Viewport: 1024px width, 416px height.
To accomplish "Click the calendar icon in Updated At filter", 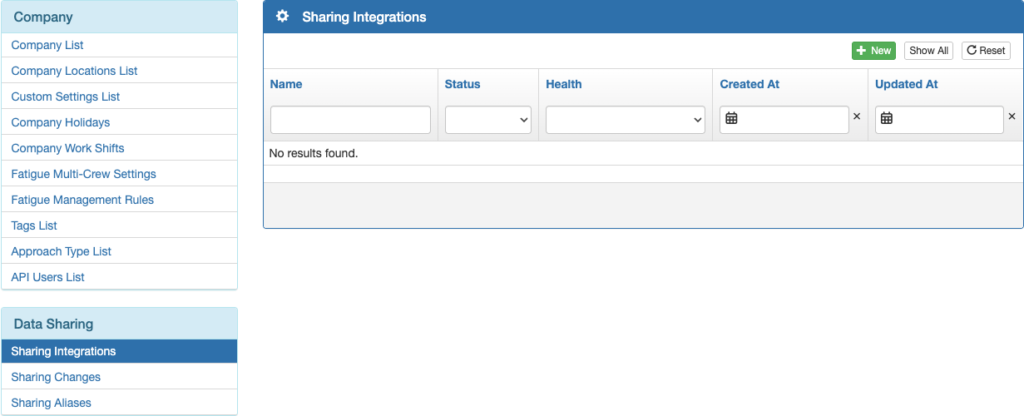I will [x=886, y=119].
